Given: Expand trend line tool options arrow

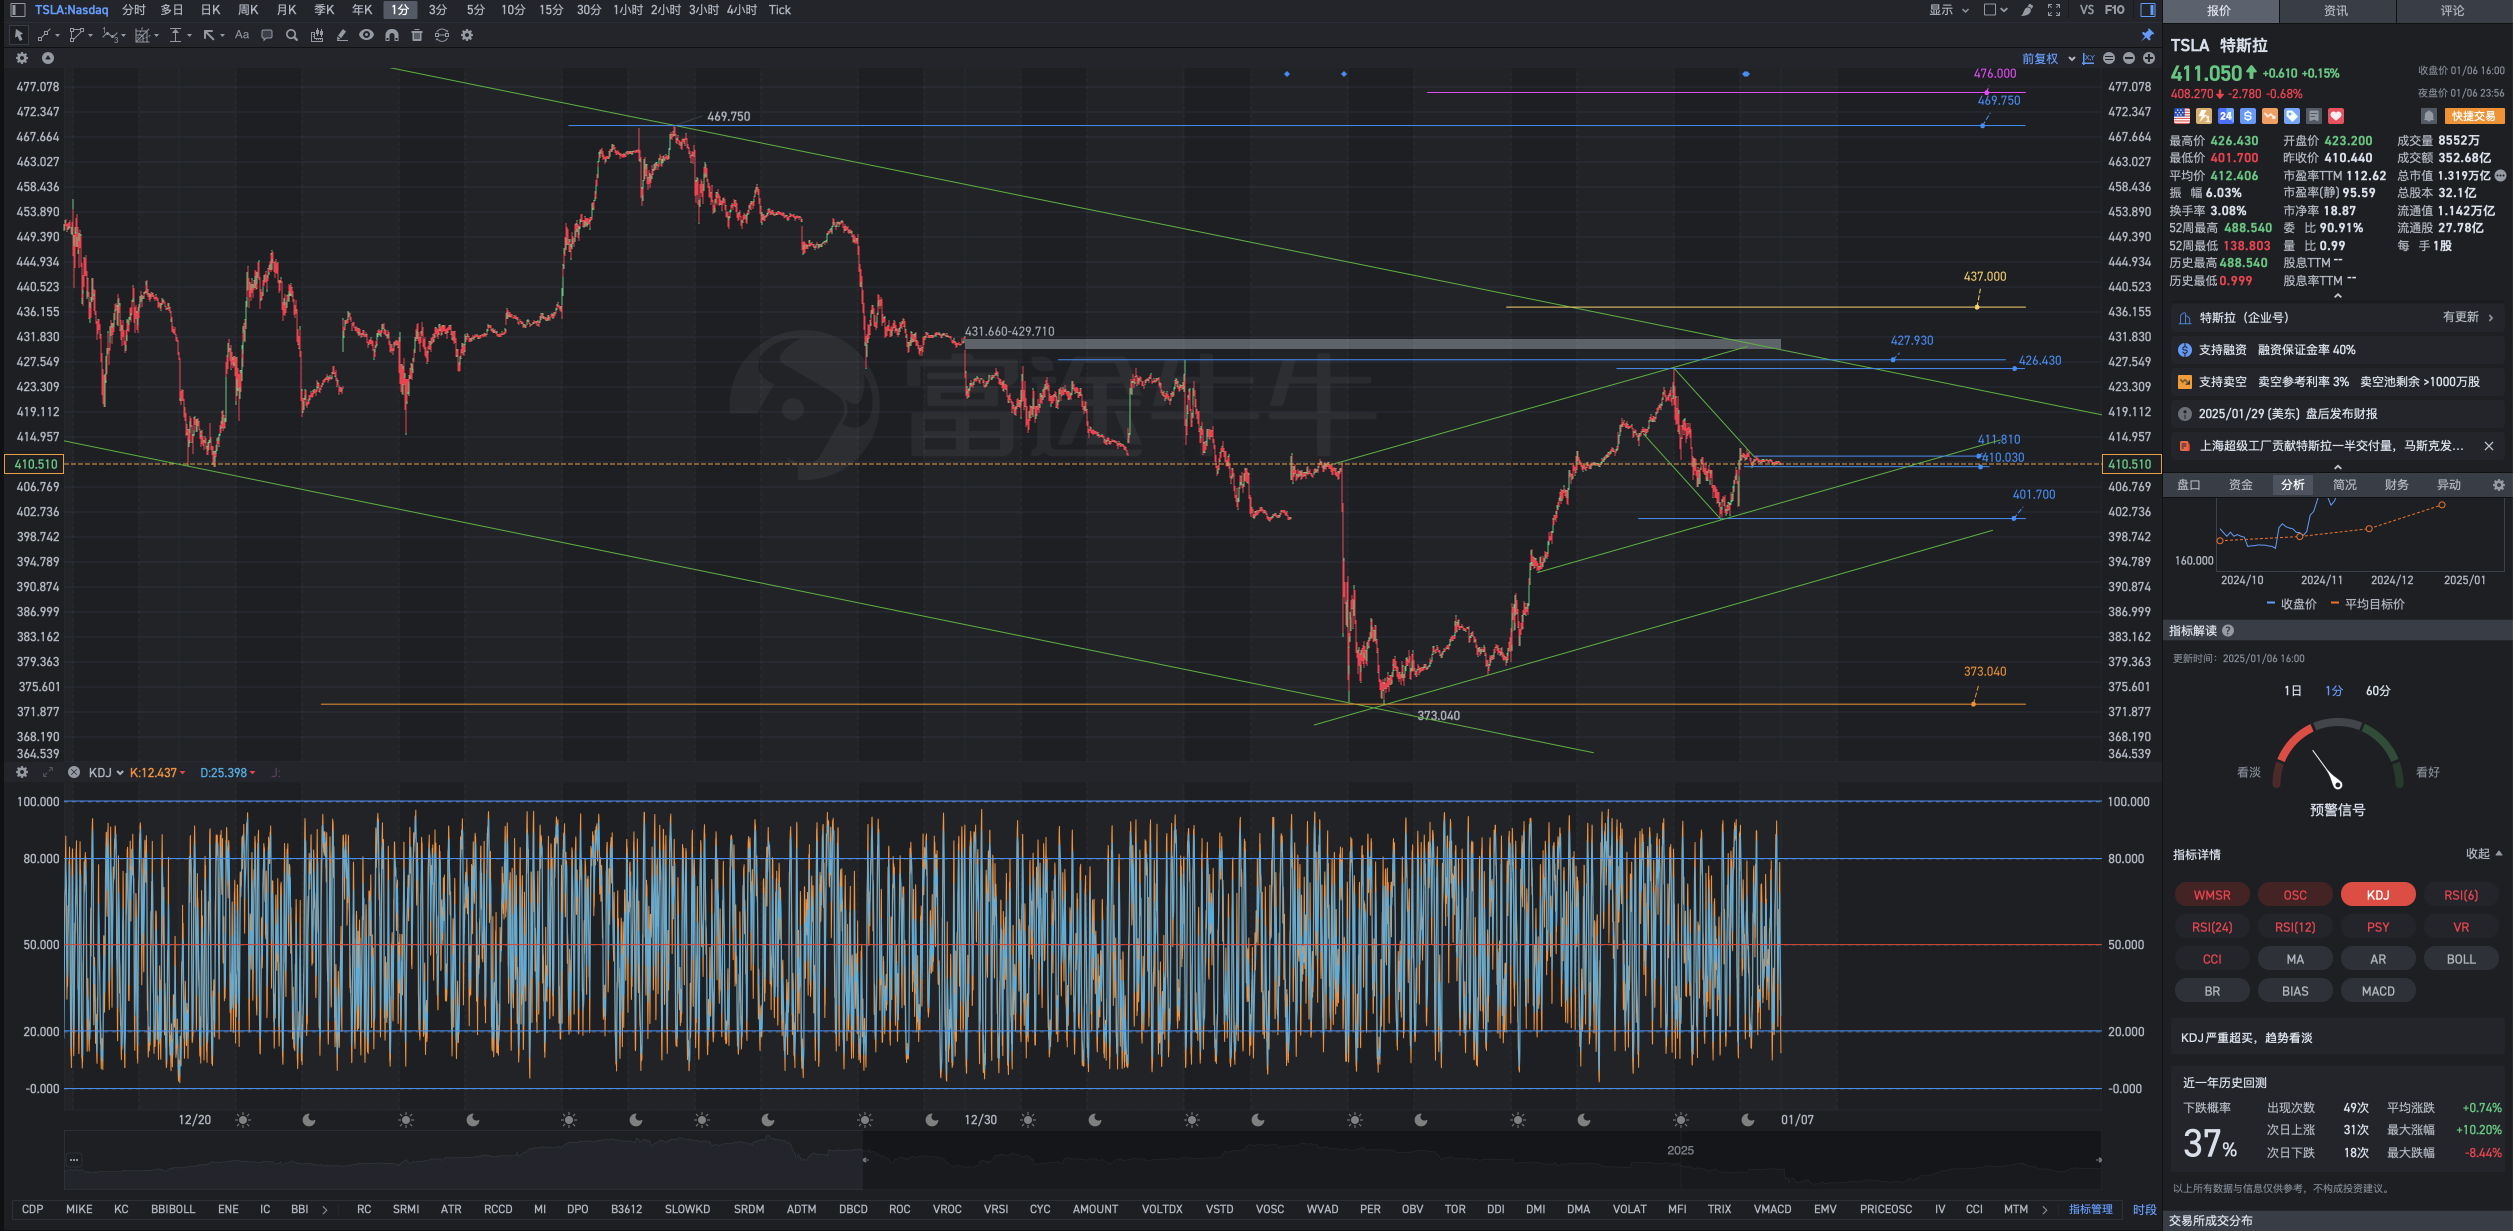Looking at the screenshot, I should [58, 36].
